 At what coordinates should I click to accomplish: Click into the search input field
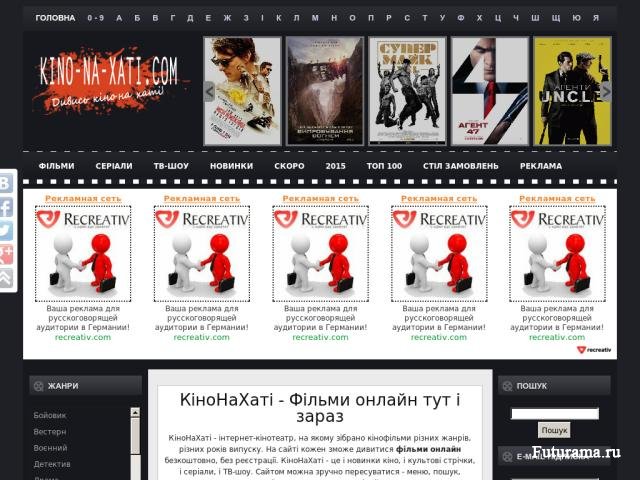click(554, 413)
